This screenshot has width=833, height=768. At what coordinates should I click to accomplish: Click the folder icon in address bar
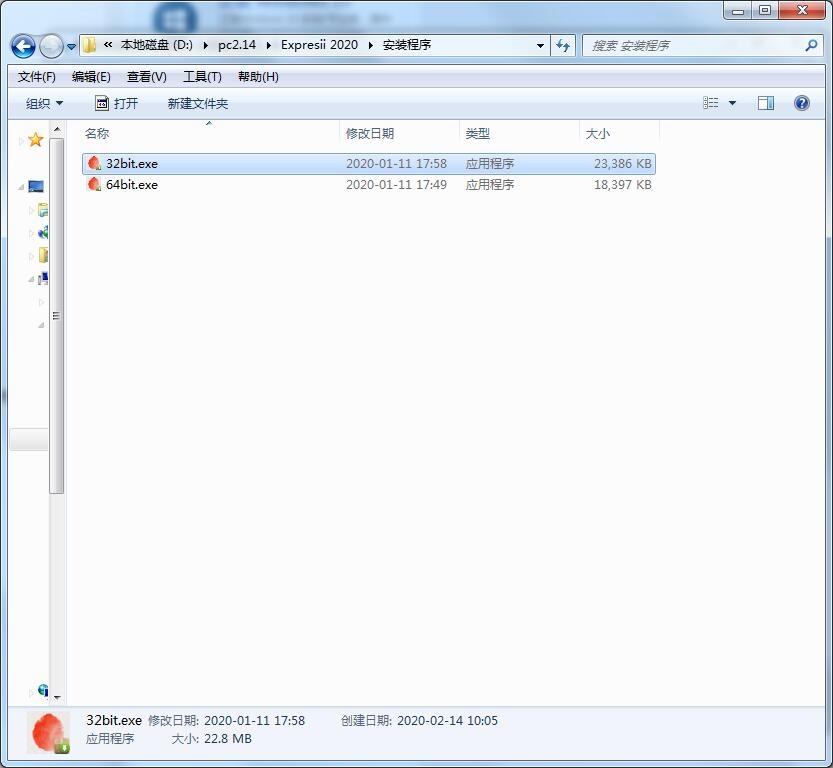[x=89, y=45]
